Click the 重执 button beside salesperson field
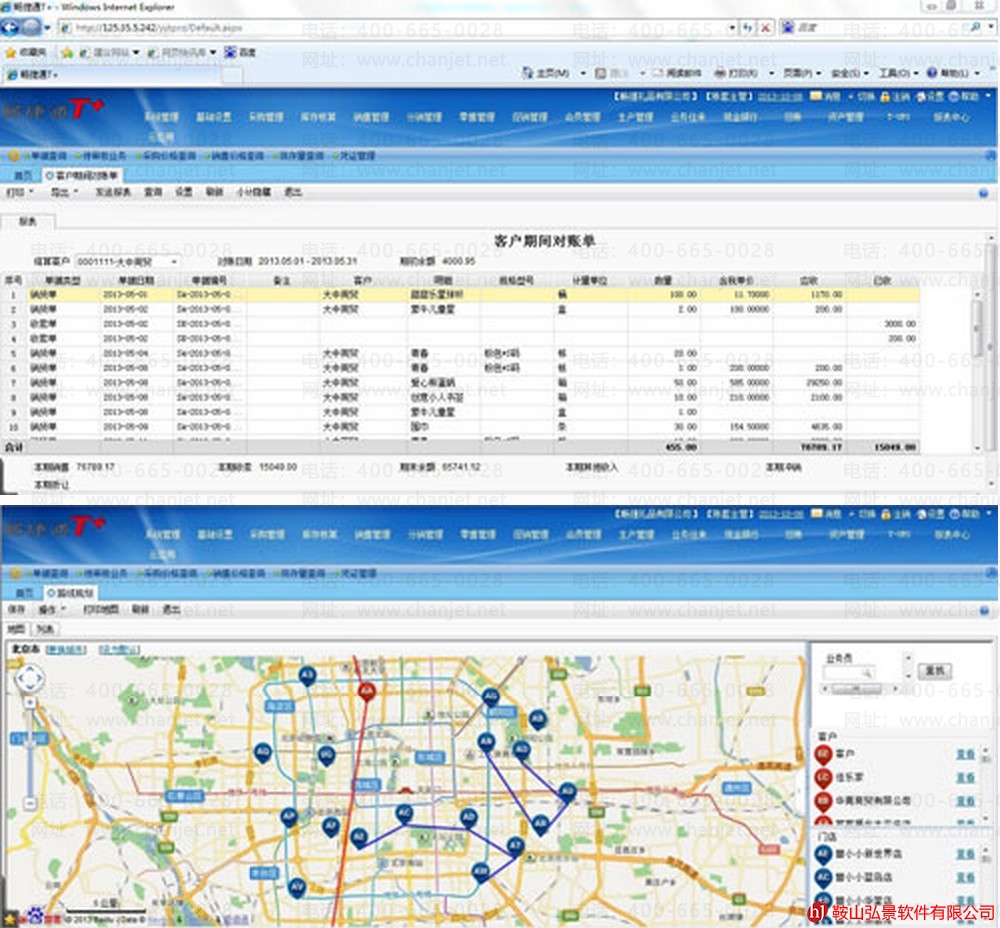 (934, 670)
